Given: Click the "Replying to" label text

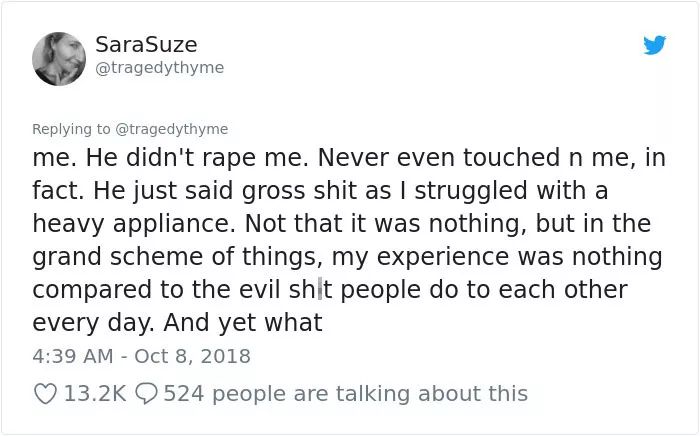Looking at the screenshot, I should (71, 129).
